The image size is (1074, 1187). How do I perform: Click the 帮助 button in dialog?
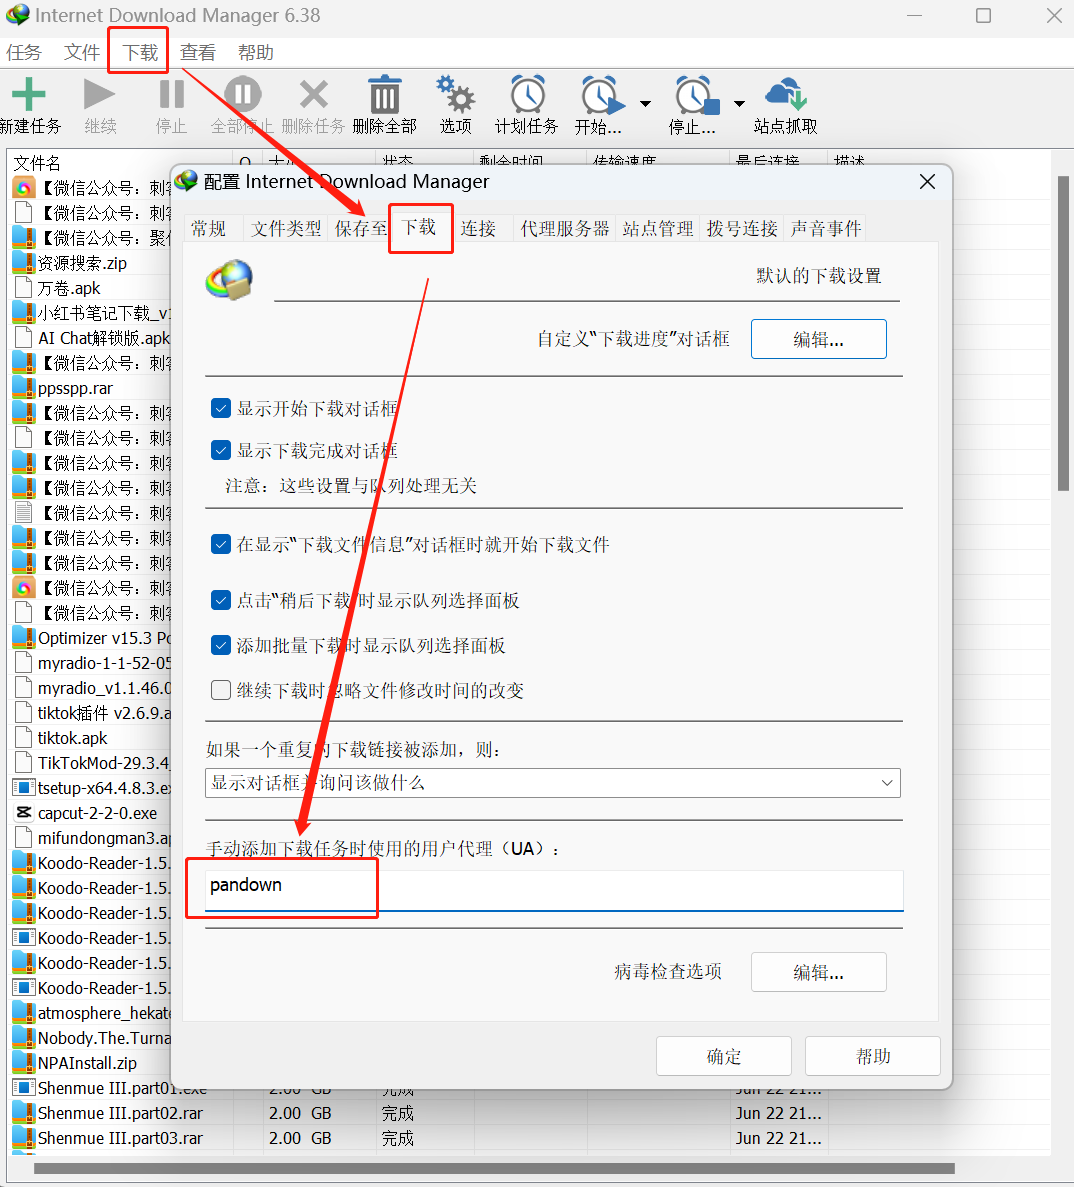click(873, 1056)
